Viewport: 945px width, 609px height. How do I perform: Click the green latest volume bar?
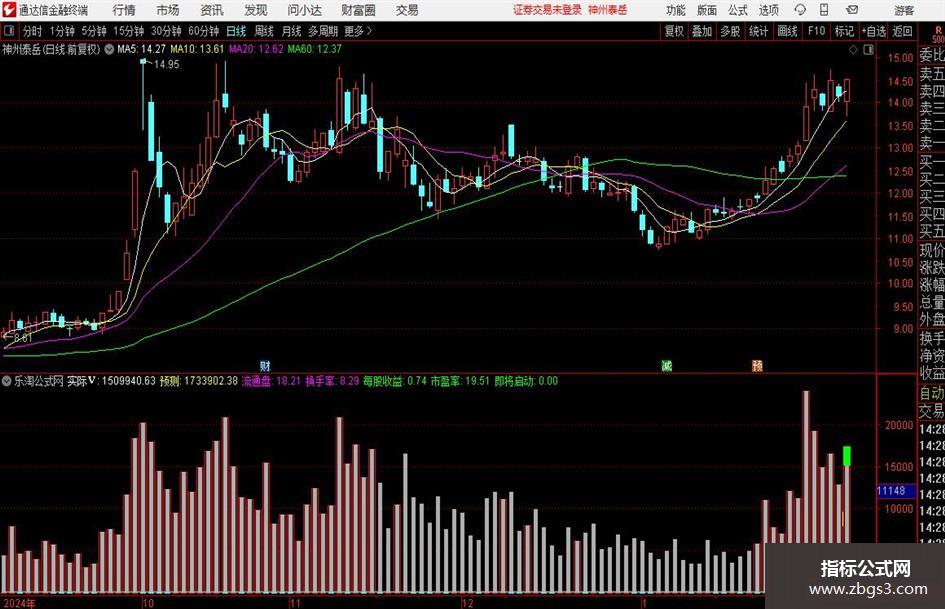[x=847, y=456]
